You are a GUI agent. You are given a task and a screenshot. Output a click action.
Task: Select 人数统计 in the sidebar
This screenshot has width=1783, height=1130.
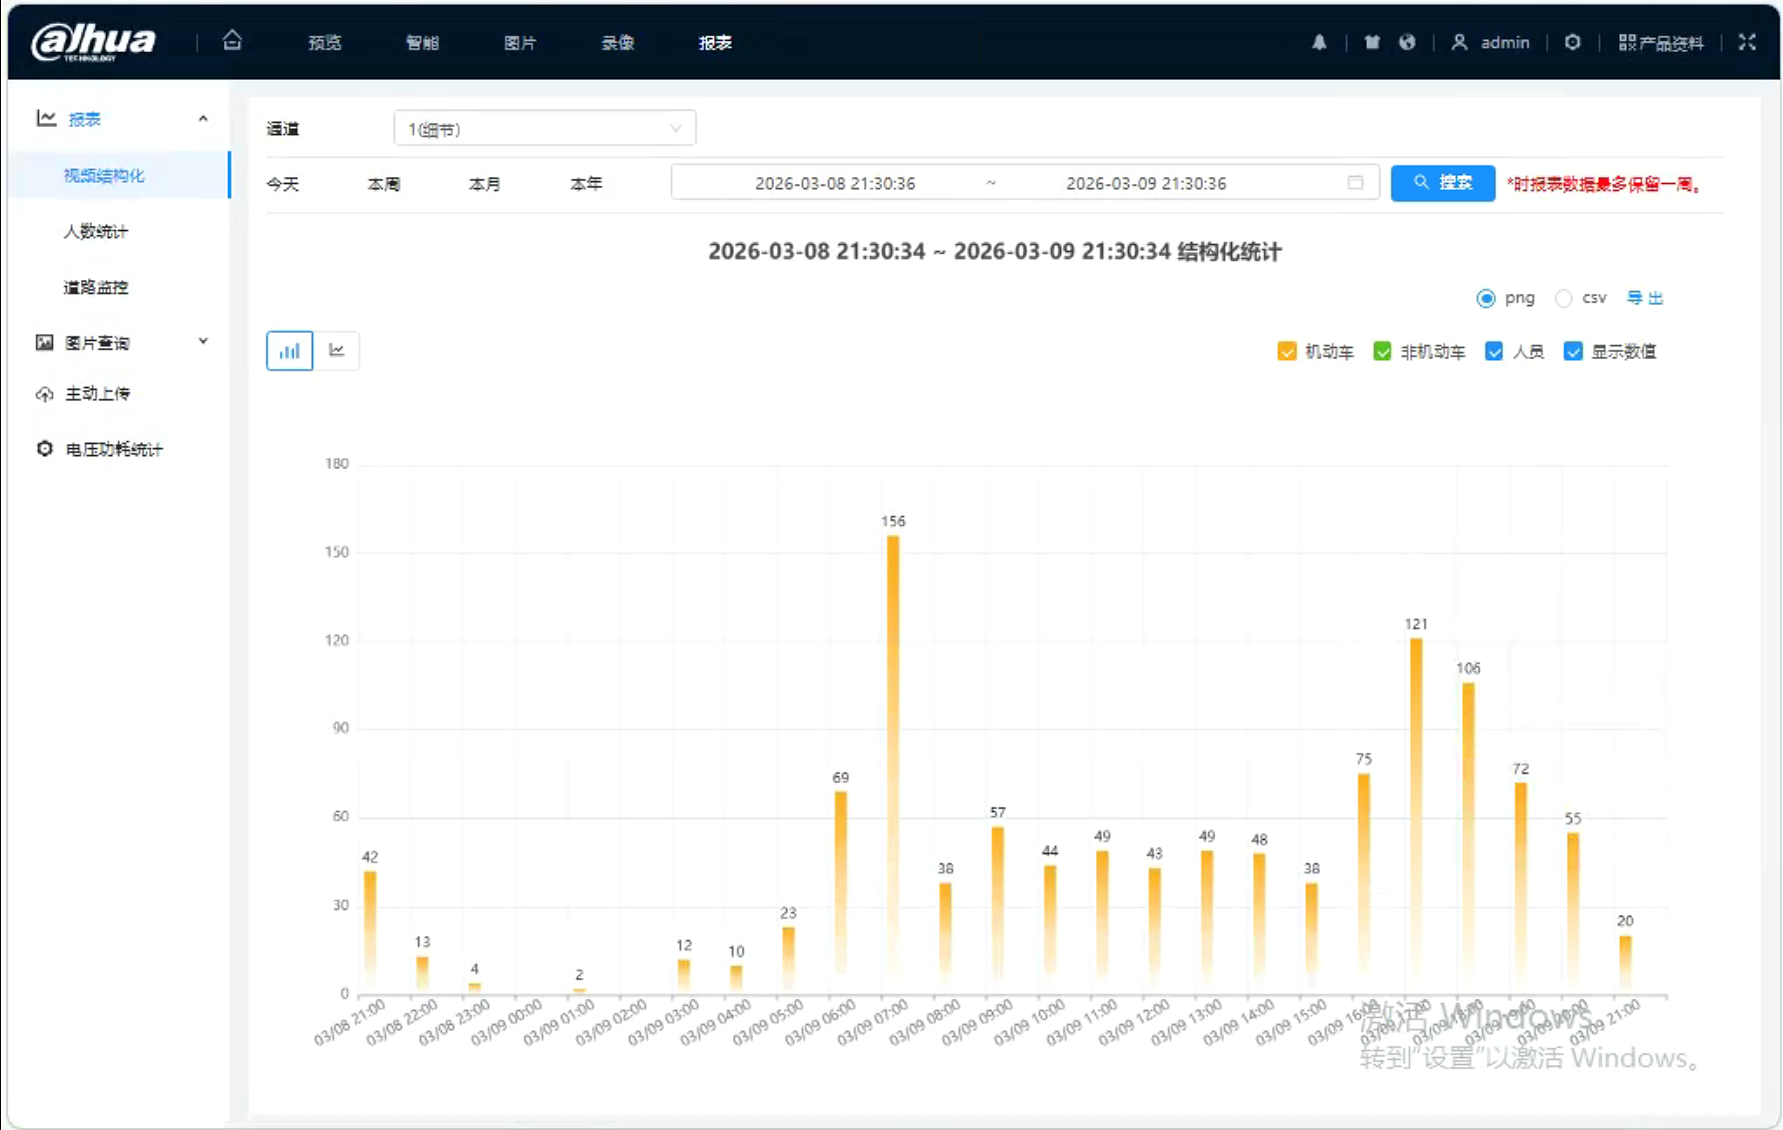96,231
